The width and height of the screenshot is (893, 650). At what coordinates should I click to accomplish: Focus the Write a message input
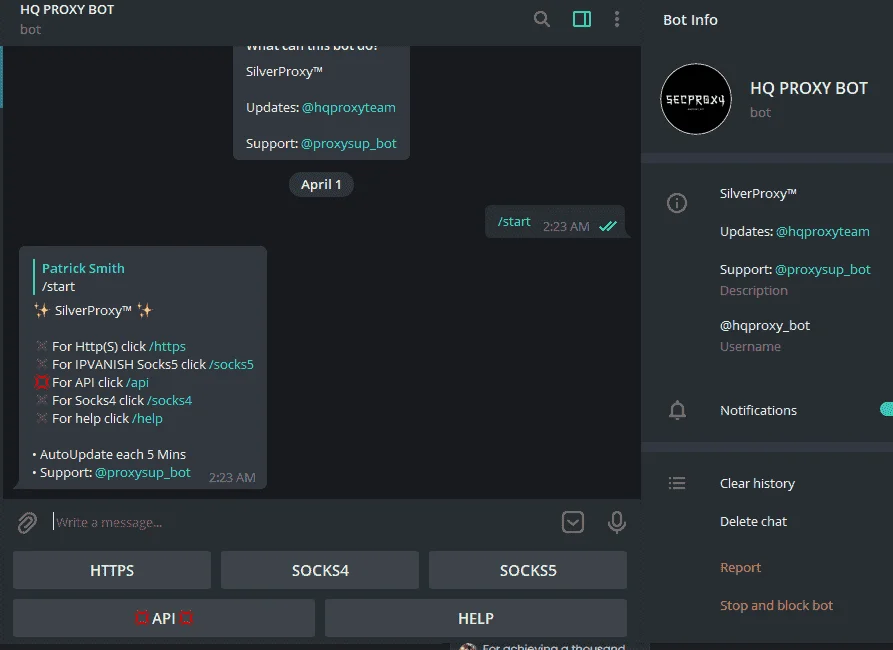[302, 522]
